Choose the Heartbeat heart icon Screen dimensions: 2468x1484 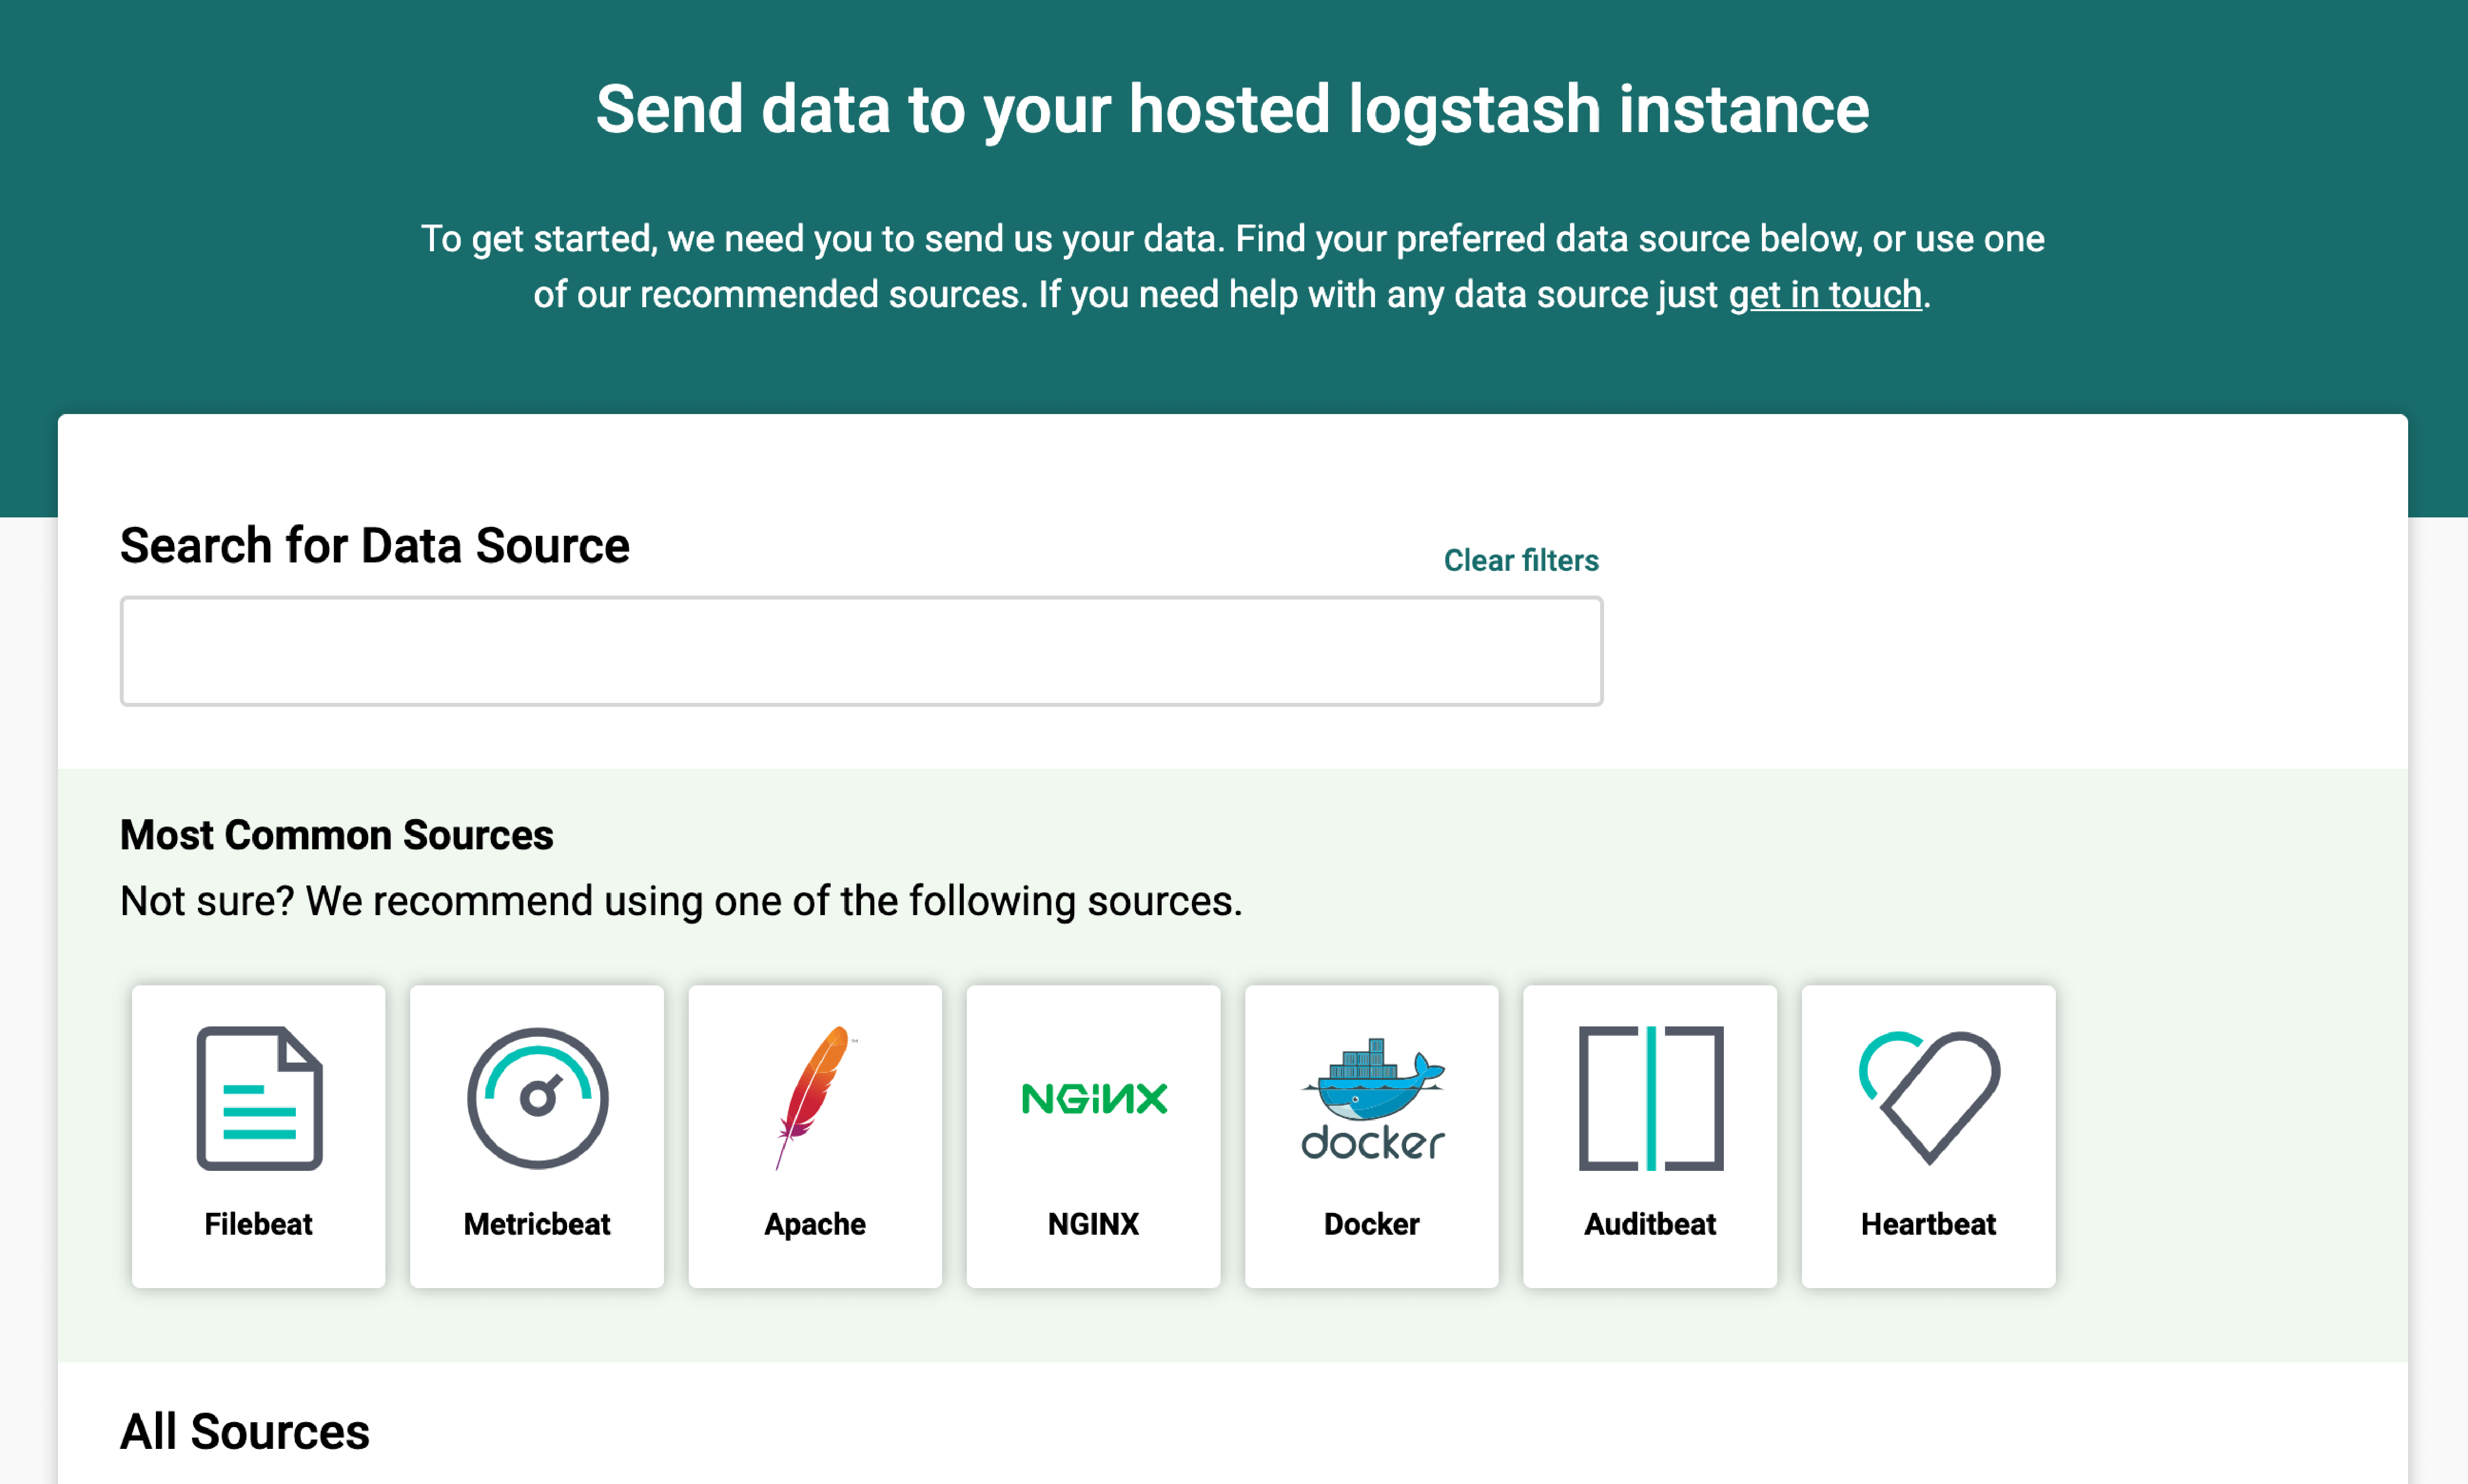(x=1928, y=1100)
